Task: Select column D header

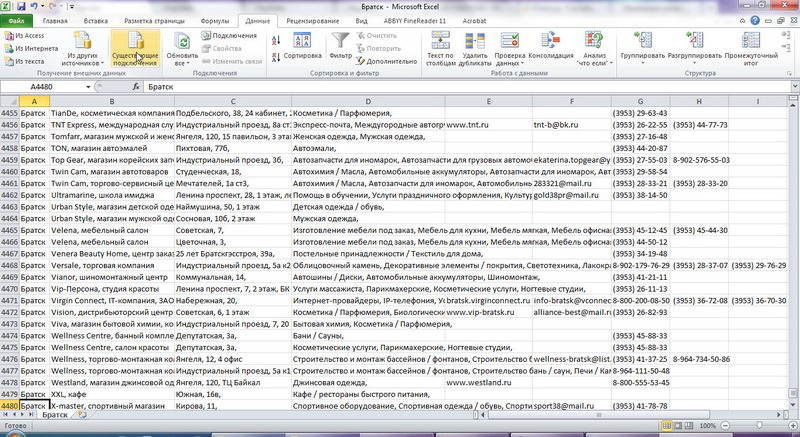Action: 368,101
